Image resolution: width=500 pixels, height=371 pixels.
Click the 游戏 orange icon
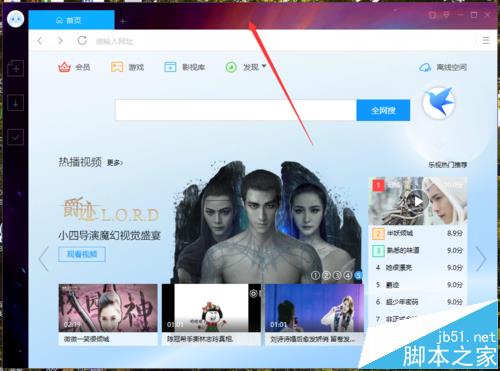click(117, 67)
